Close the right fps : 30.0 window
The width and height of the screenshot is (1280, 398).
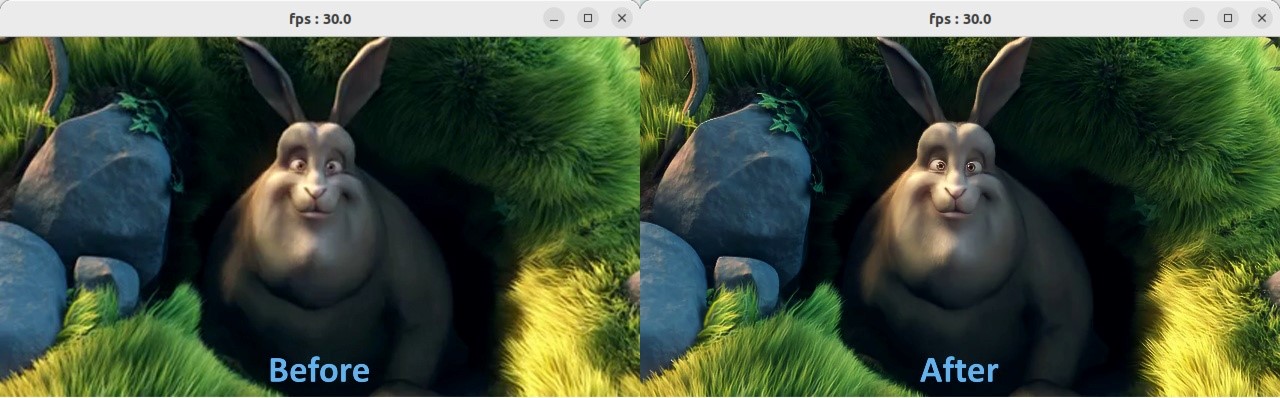pyautogui.click(x=1262, y=18)
